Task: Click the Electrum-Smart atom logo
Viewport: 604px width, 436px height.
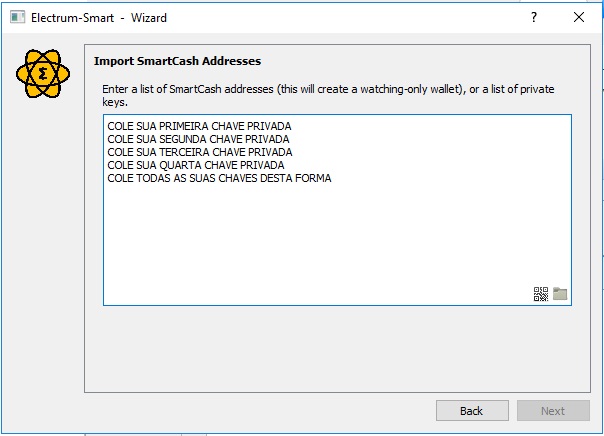Action: point(43,73)
